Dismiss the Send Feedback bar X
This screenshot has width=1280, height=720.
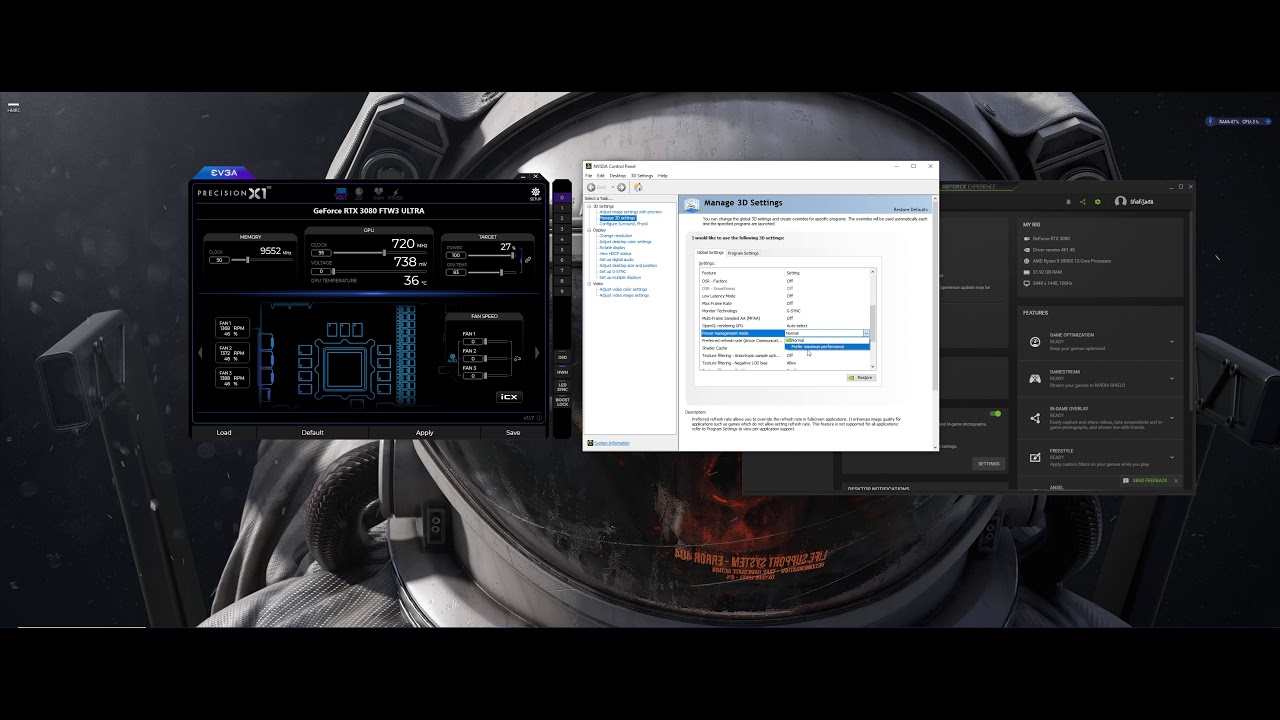tap(1176, 481)
